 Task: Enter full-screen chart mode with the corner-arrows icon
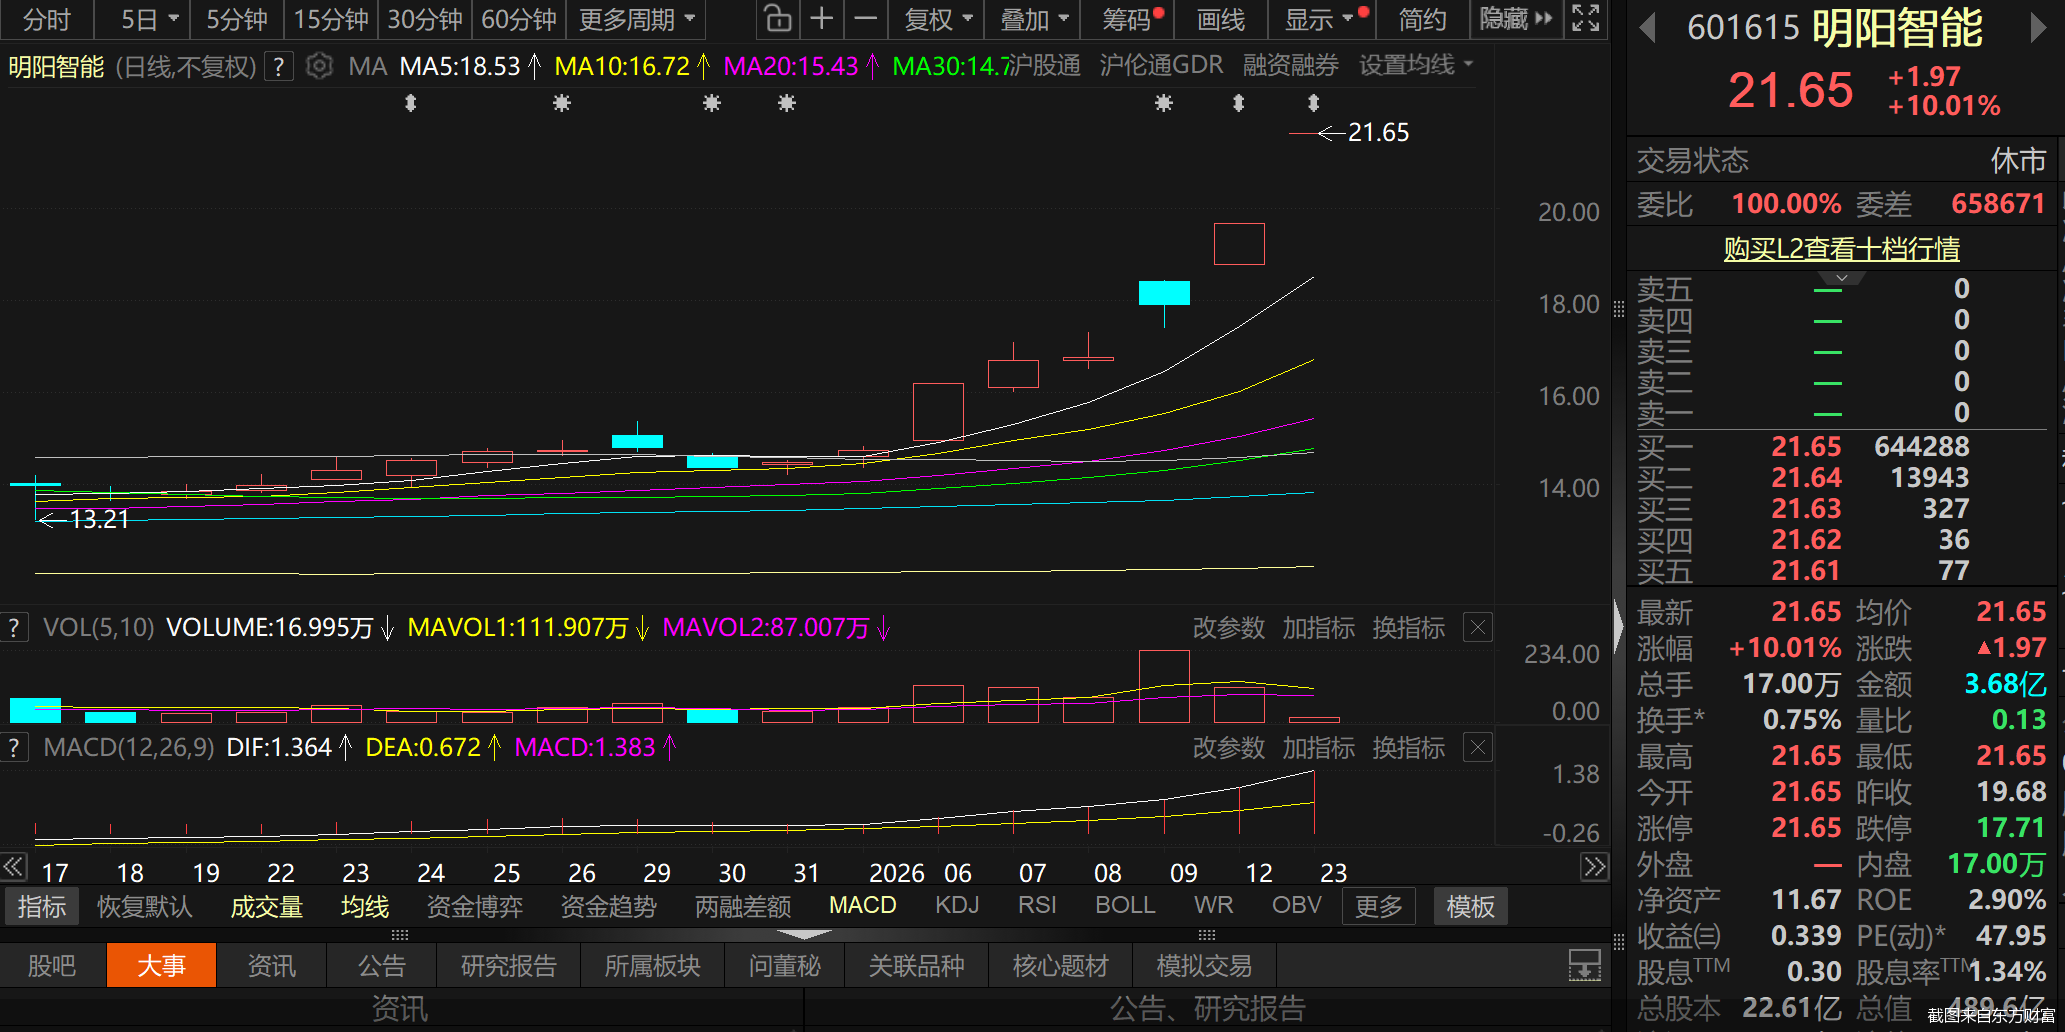pos(1586,18)
